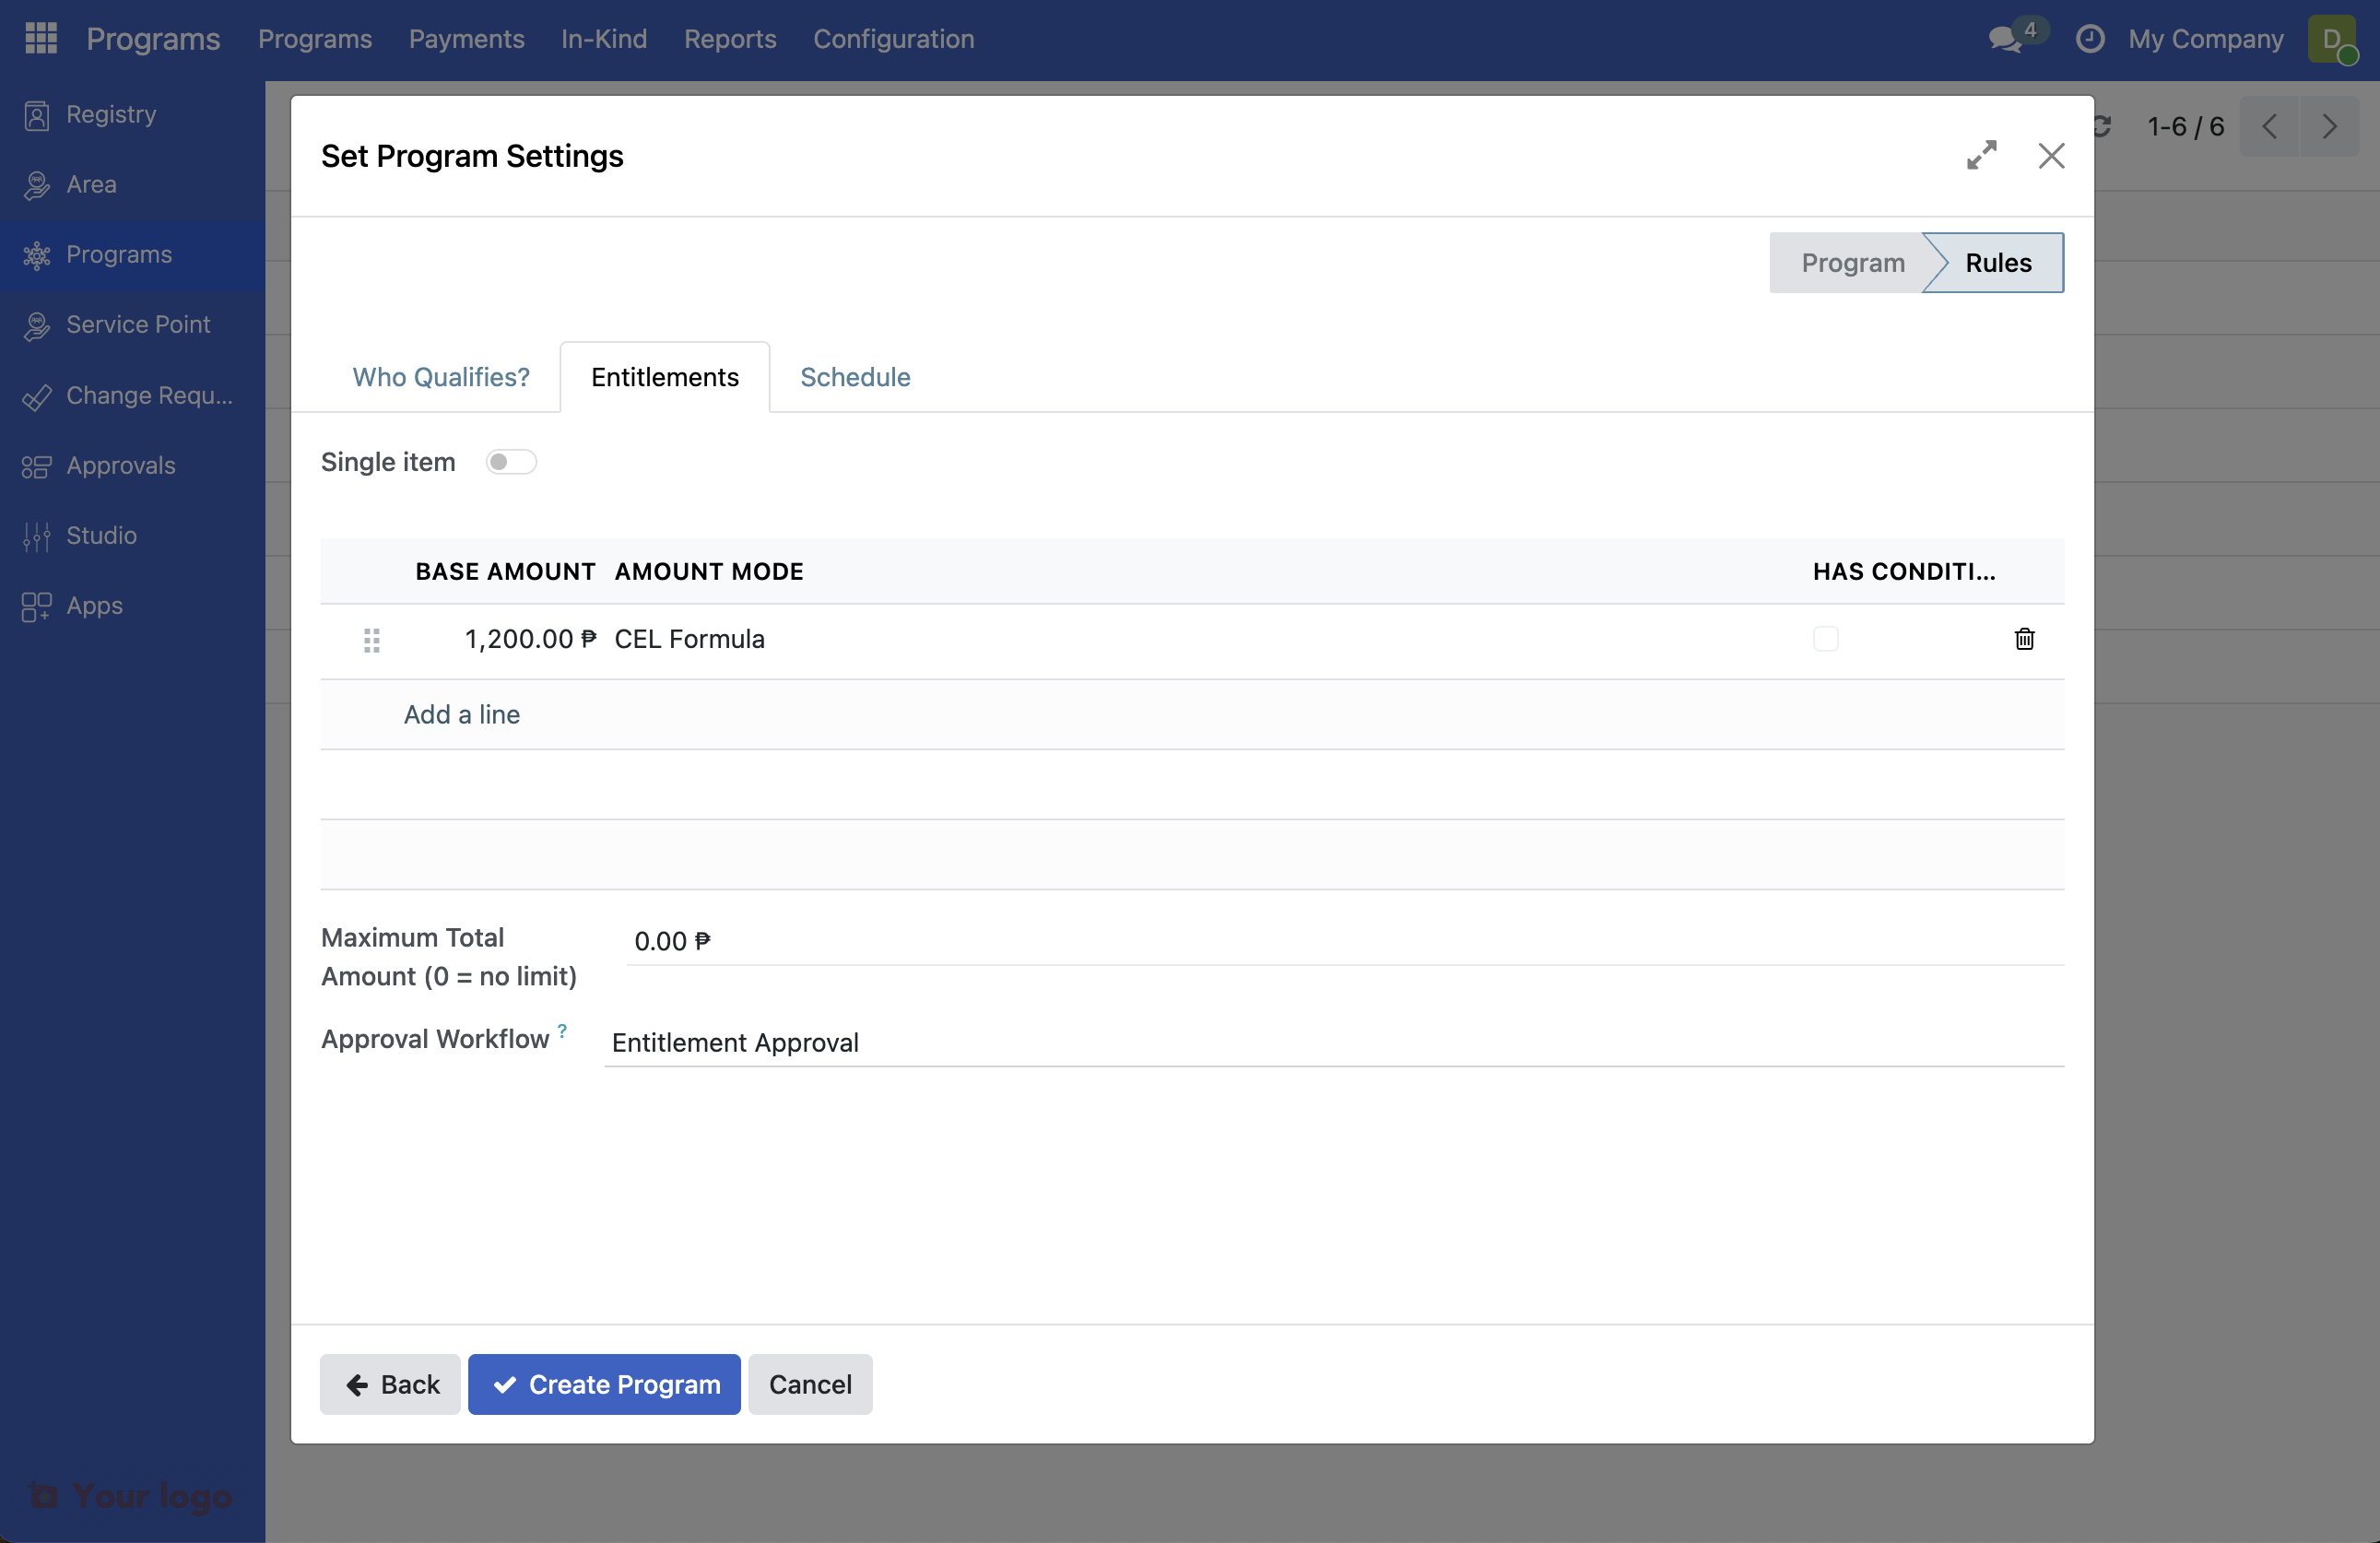The width and height of the screenshot is (2380, 1543).
Task: Go to the previous record with left chevron
Action: coord(2270,126)
